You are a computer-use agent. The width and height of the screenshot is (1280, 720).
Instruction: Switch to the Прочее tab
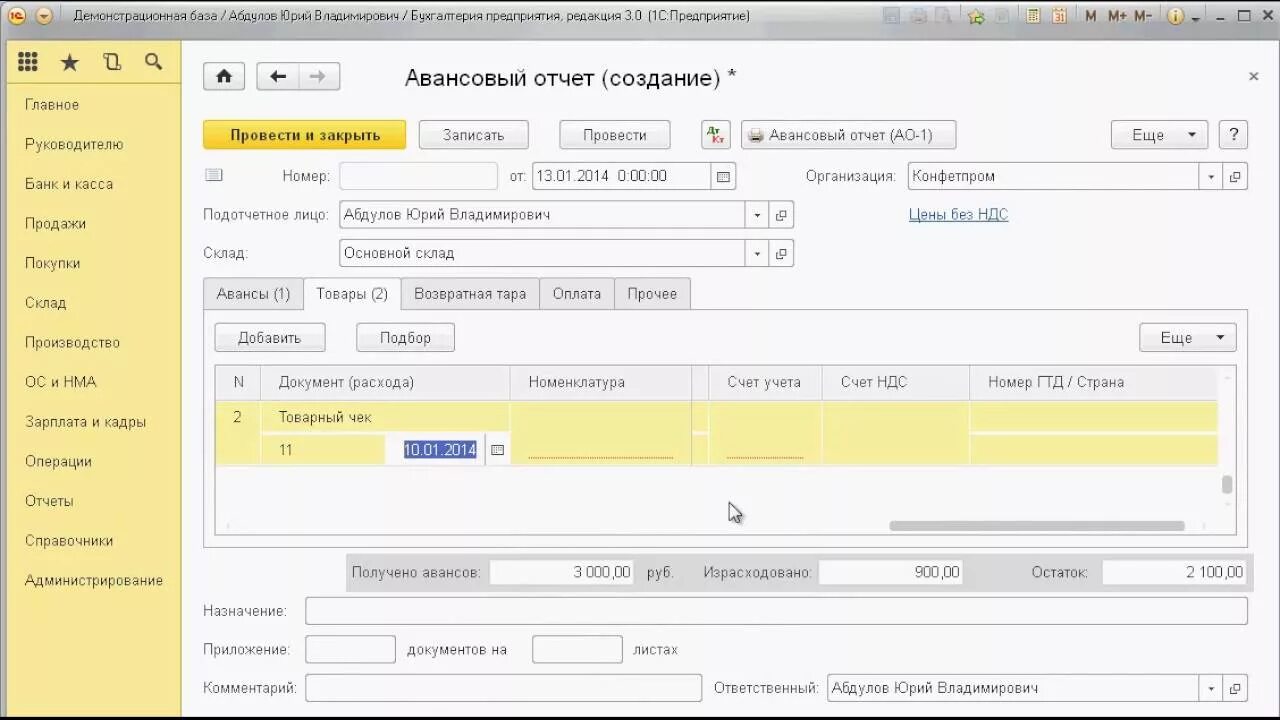coord(652,294)
